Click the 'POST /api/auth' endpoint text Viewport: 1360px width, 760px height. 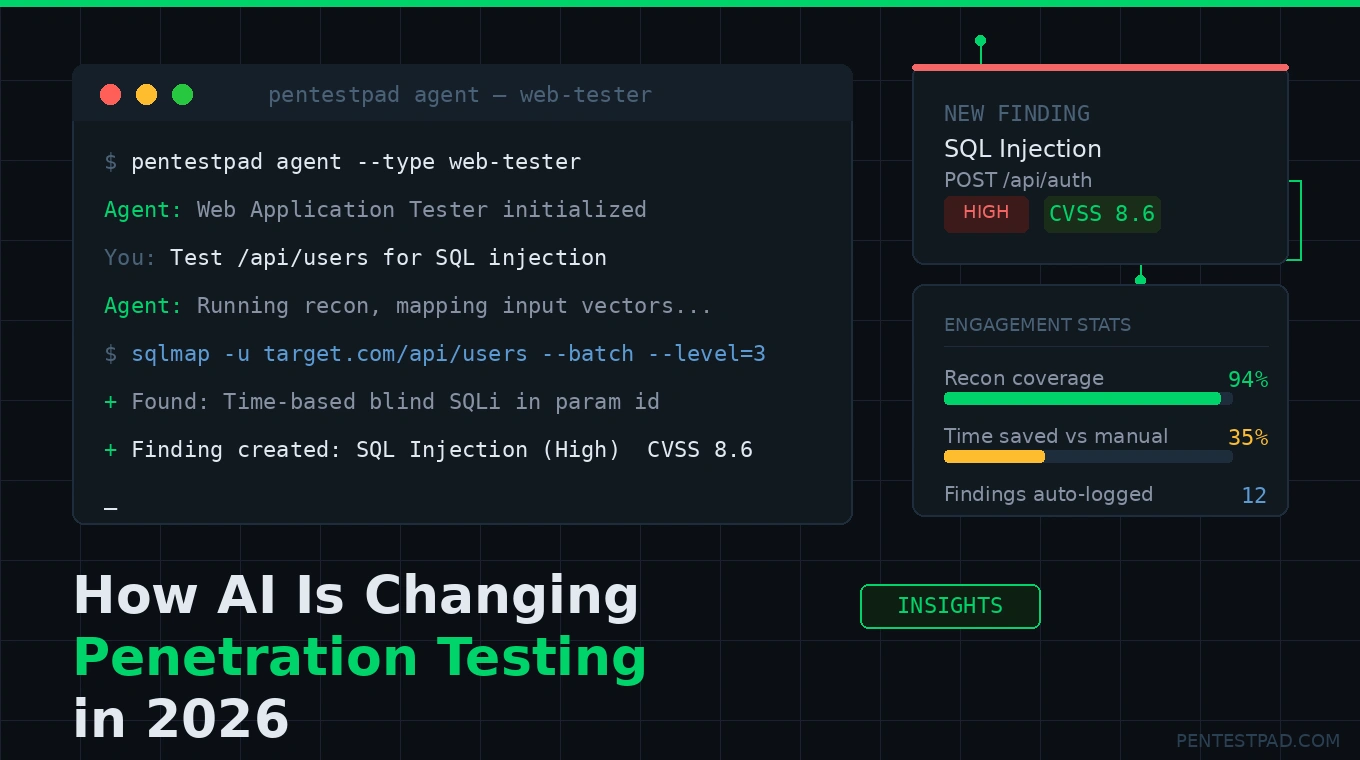click(x=1018, y=181)
